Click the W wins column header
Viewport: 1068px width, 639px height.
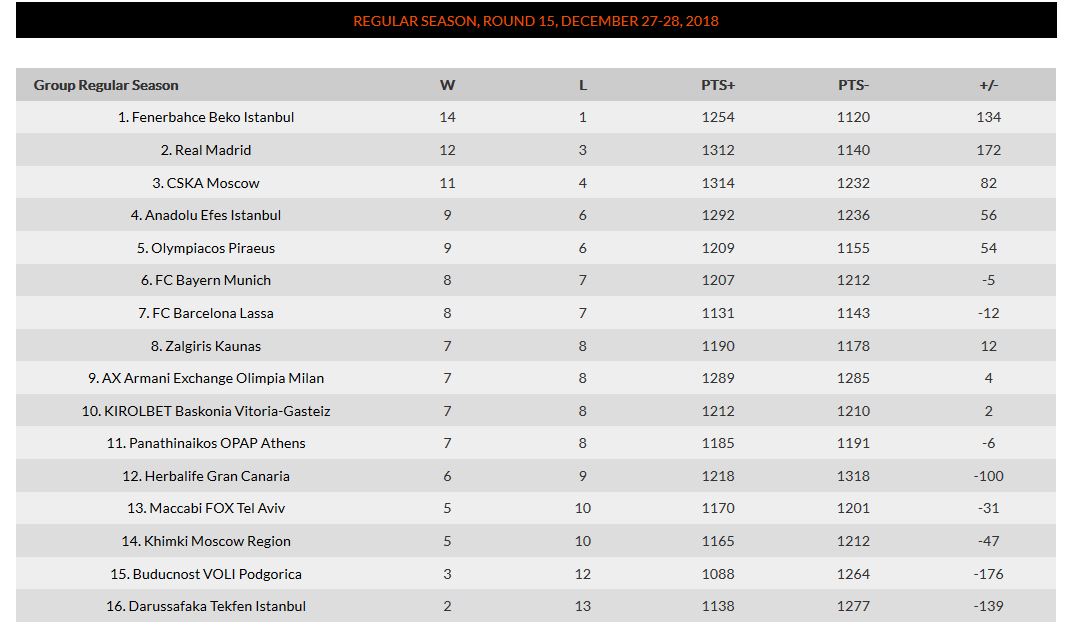click(447, 85)
